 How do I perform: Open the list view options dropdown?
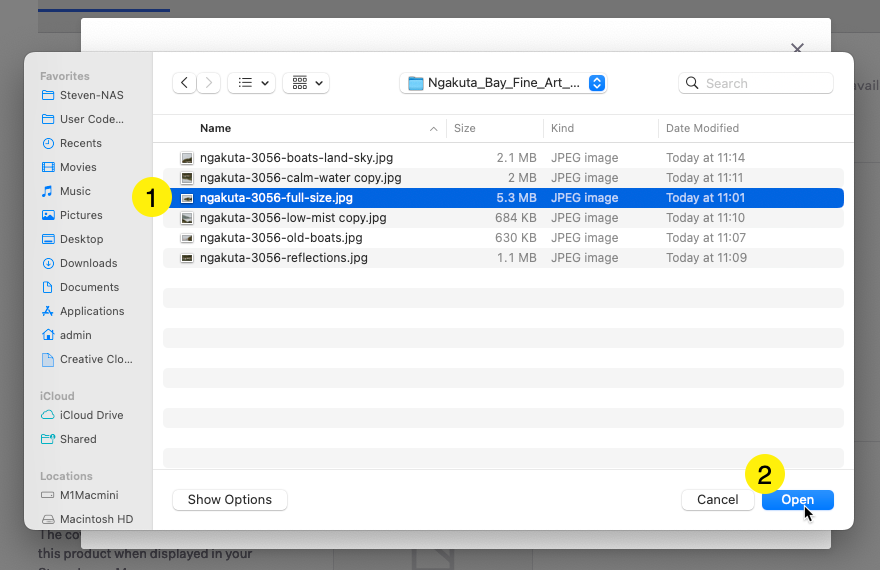tap(251, 84)
